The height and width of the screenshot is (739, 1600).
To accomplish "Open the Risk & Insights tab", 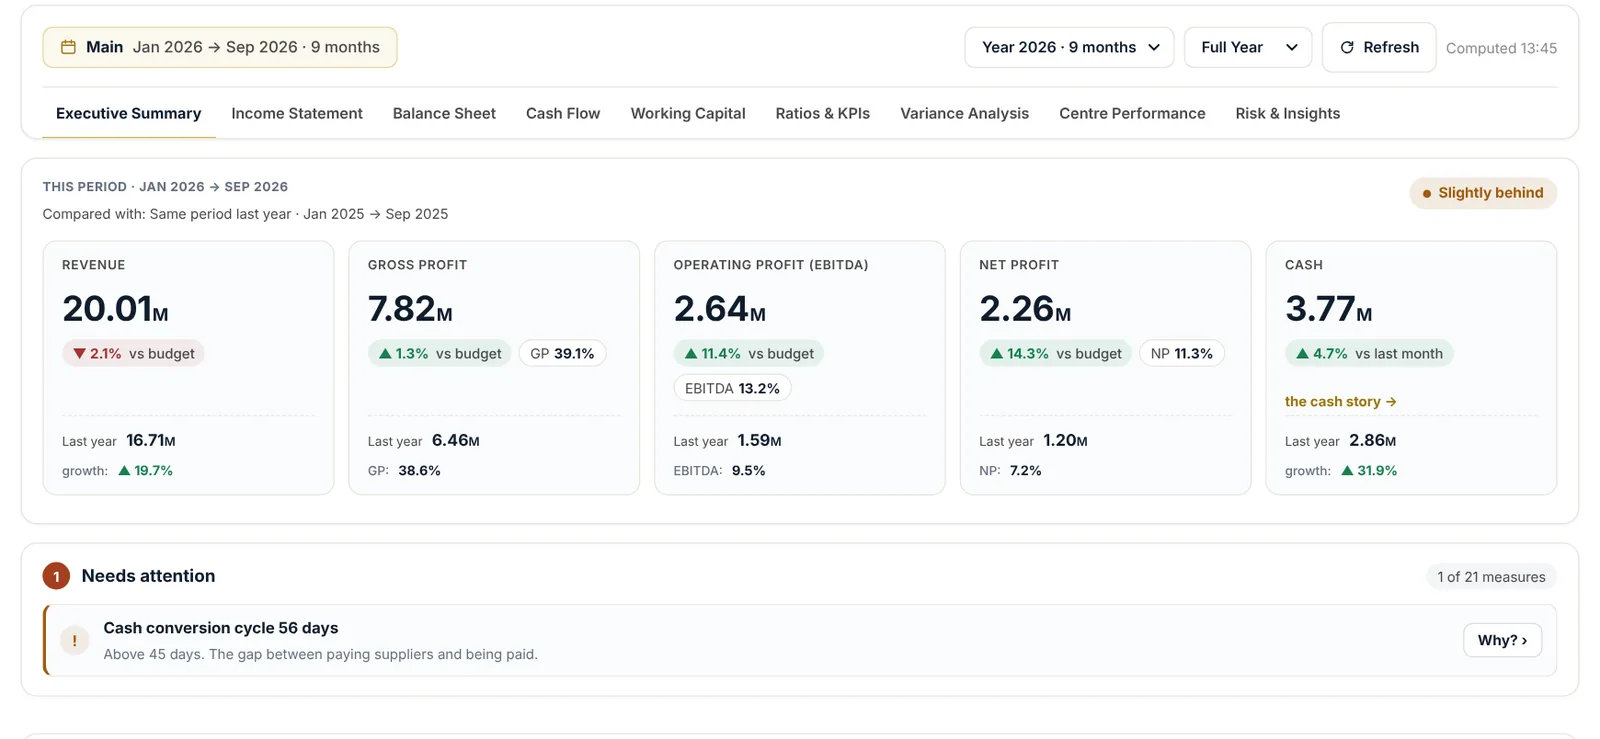I will [1288, 113].
